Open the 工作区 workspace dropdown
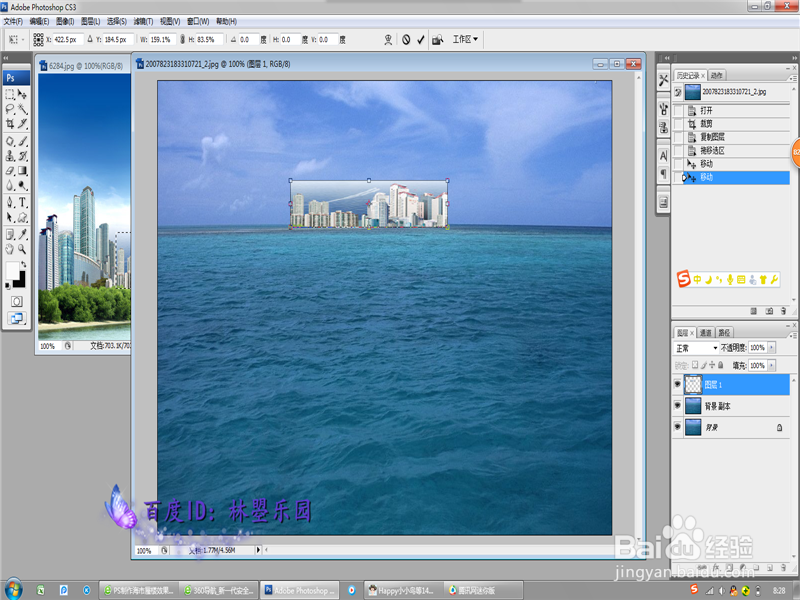 465,39
